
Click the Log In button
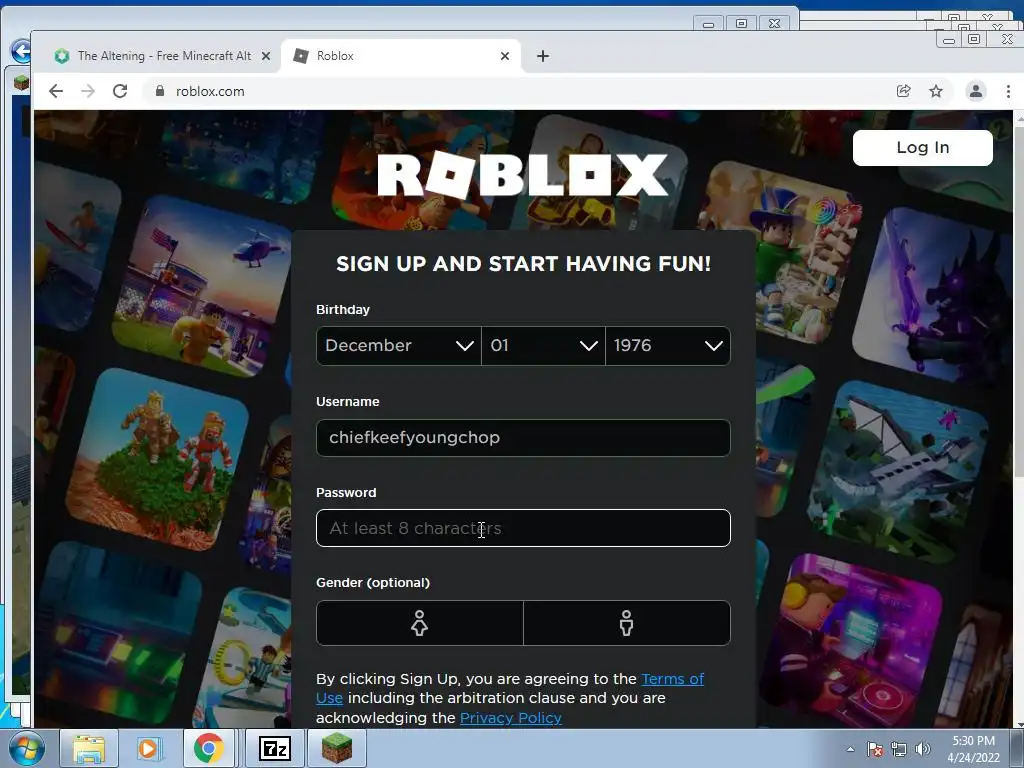[923, 148]
